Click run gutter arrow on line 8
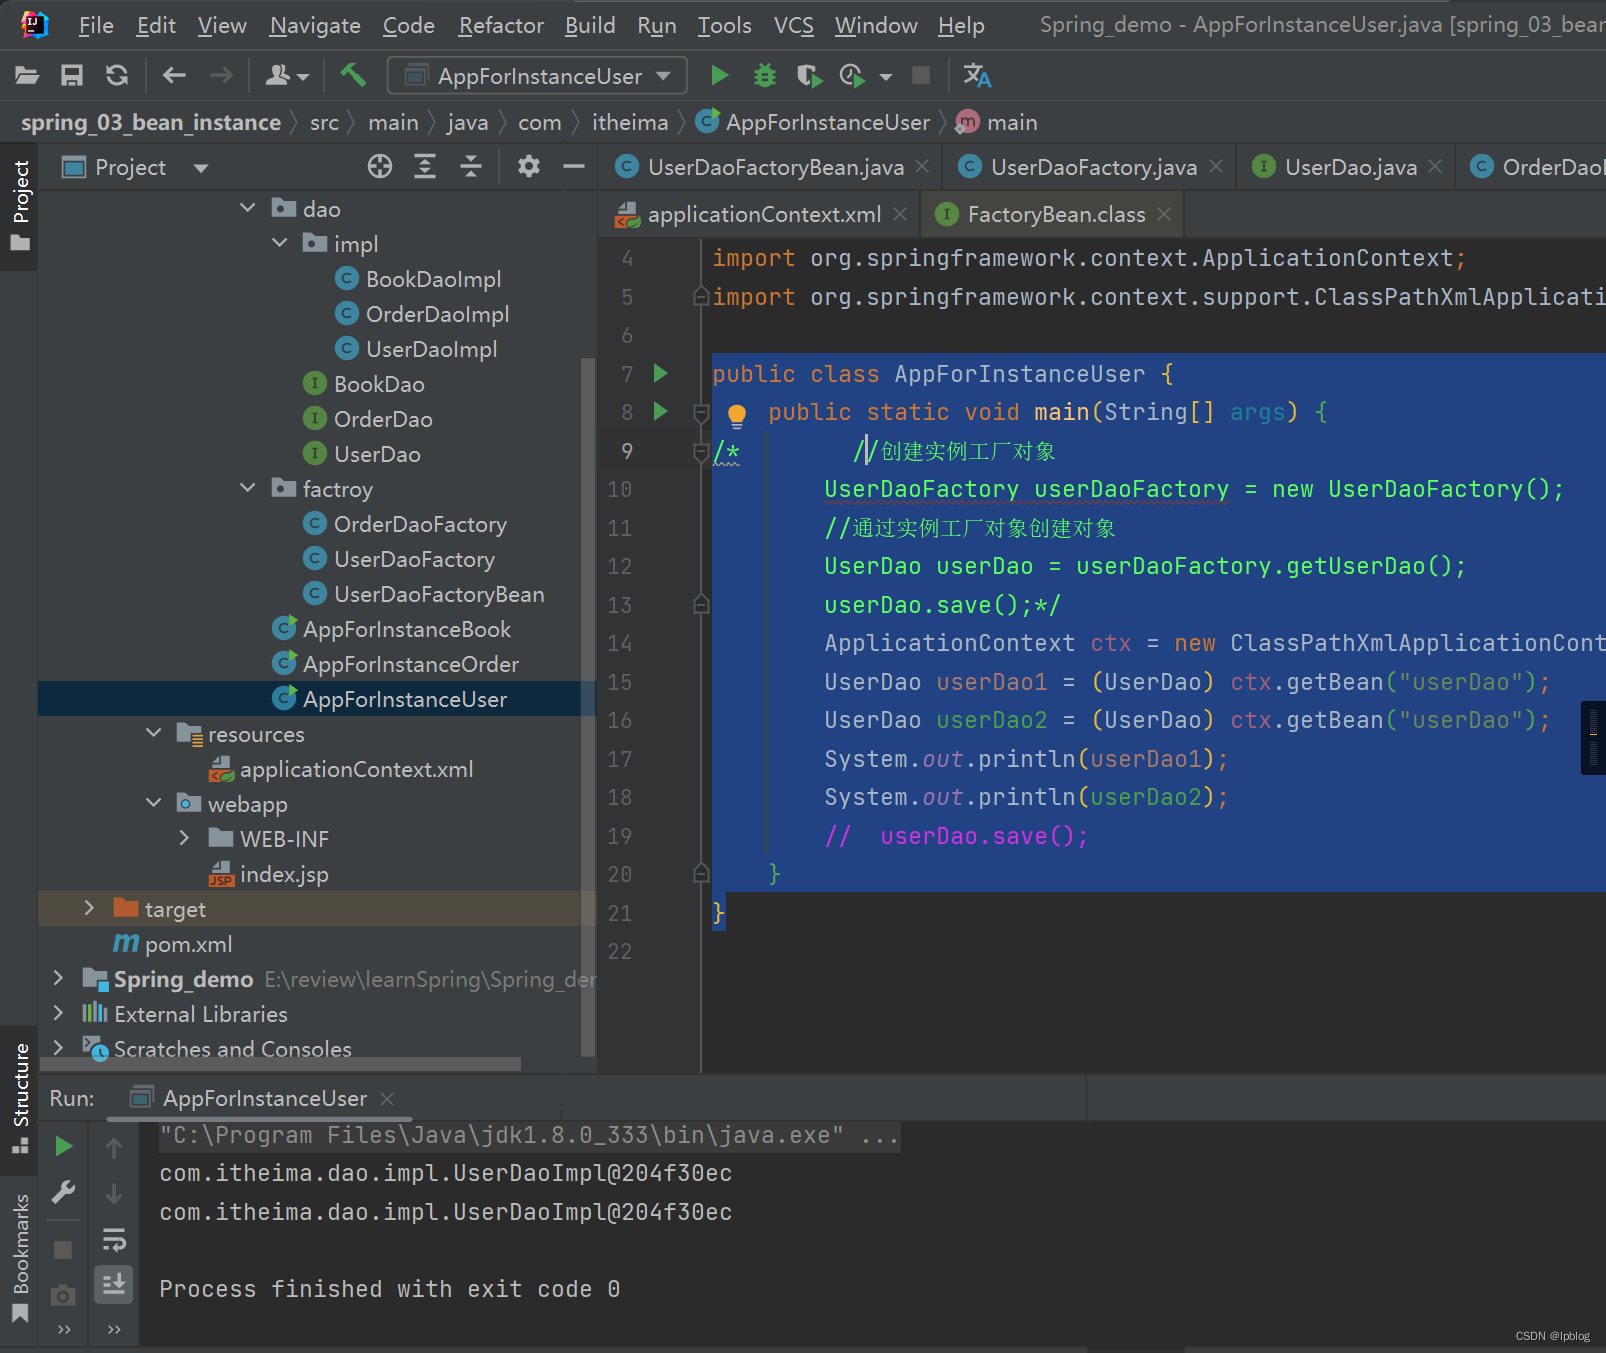1606x1353 pixels. click(x=660, y=411)
